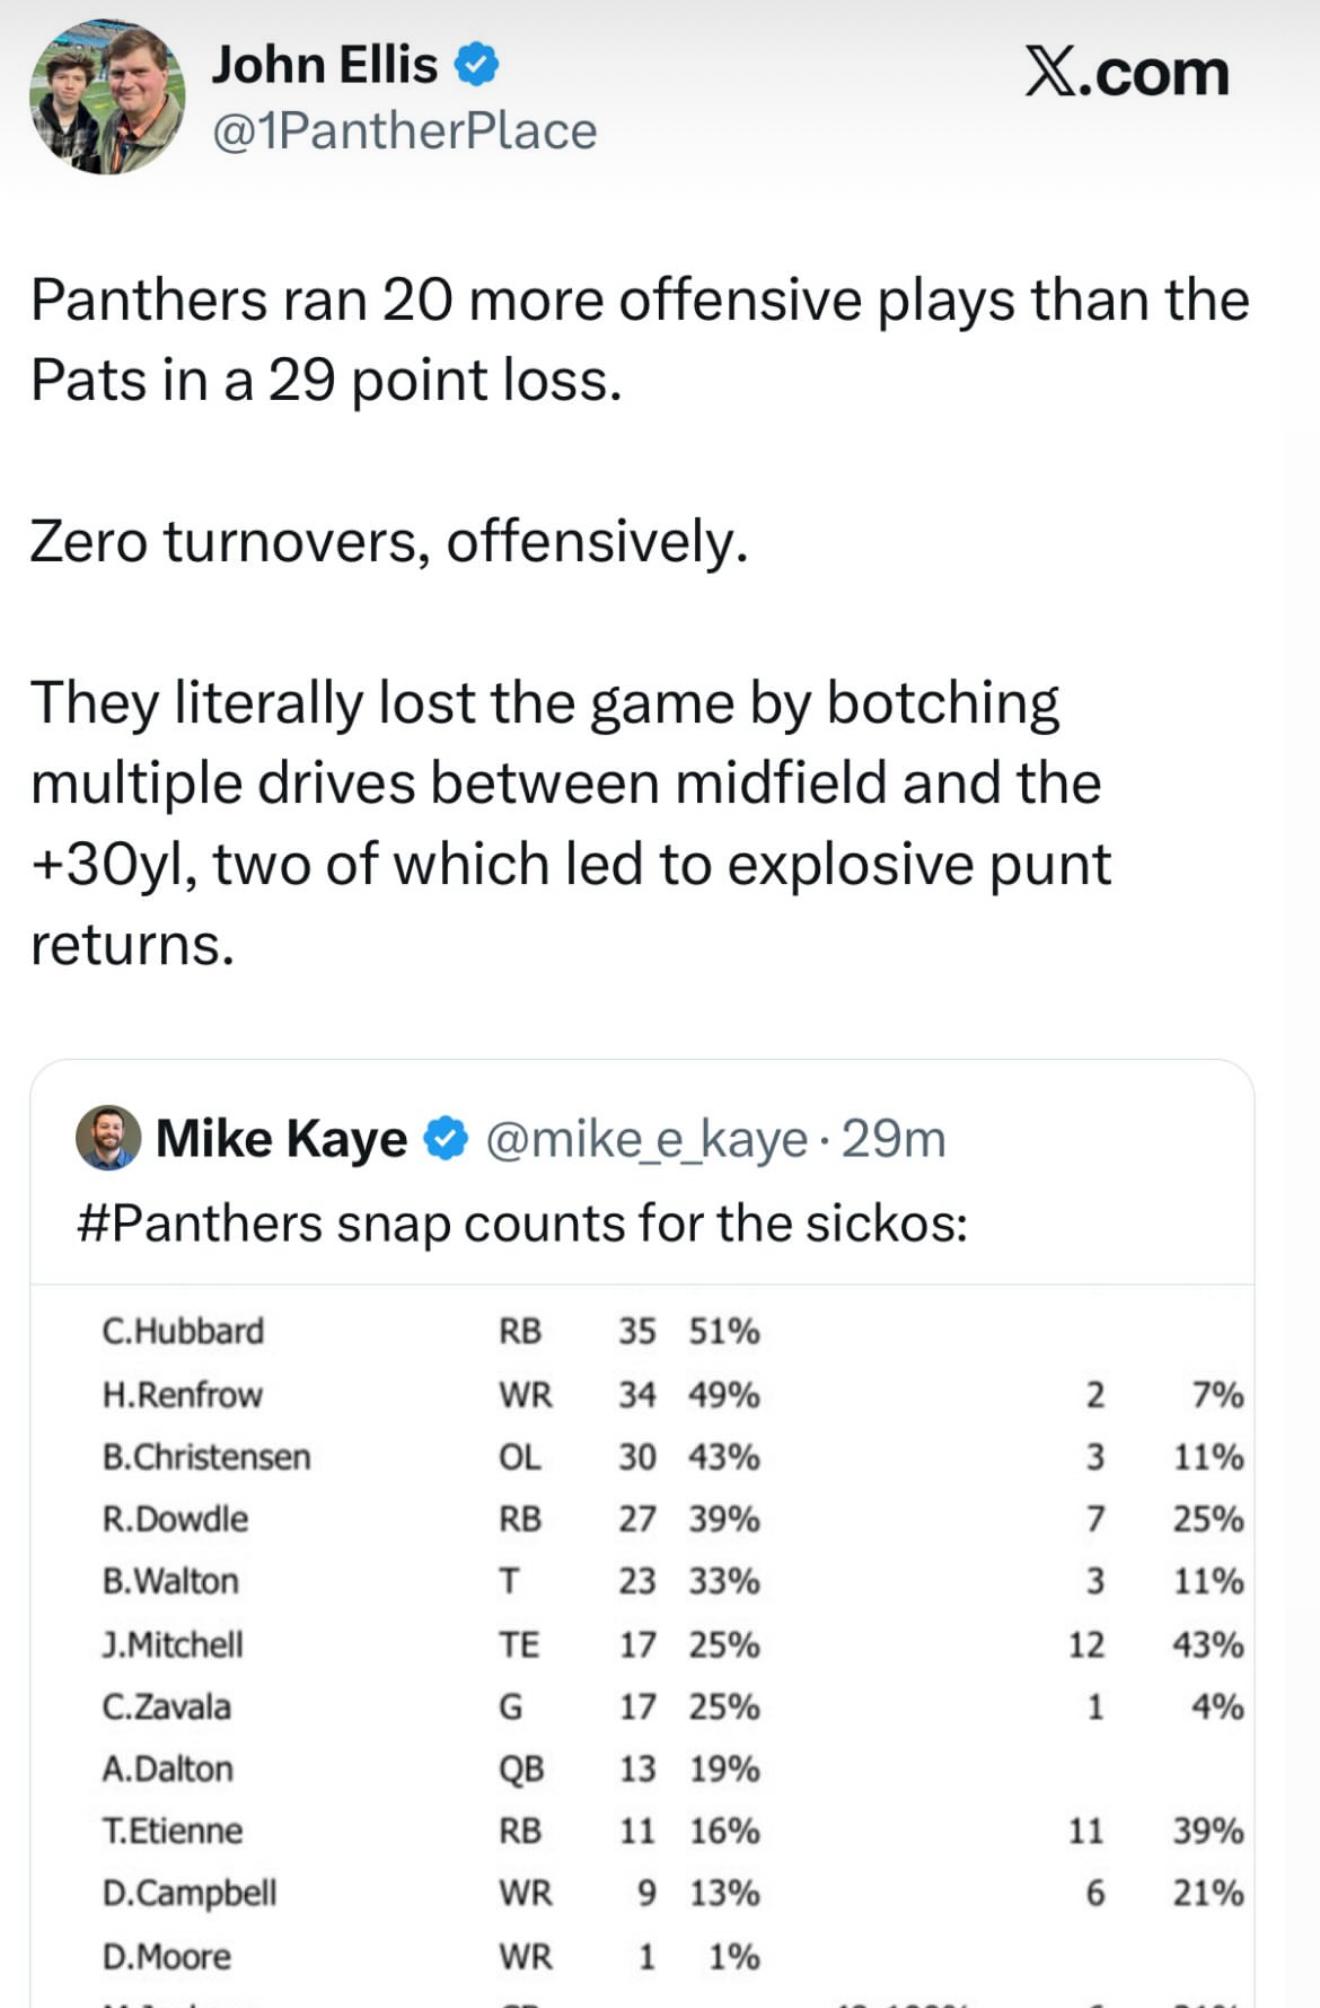This screenshot has height=2008, width=1320.
Task: Click the Mike Kaye display name
Action: coord(281,1139)
